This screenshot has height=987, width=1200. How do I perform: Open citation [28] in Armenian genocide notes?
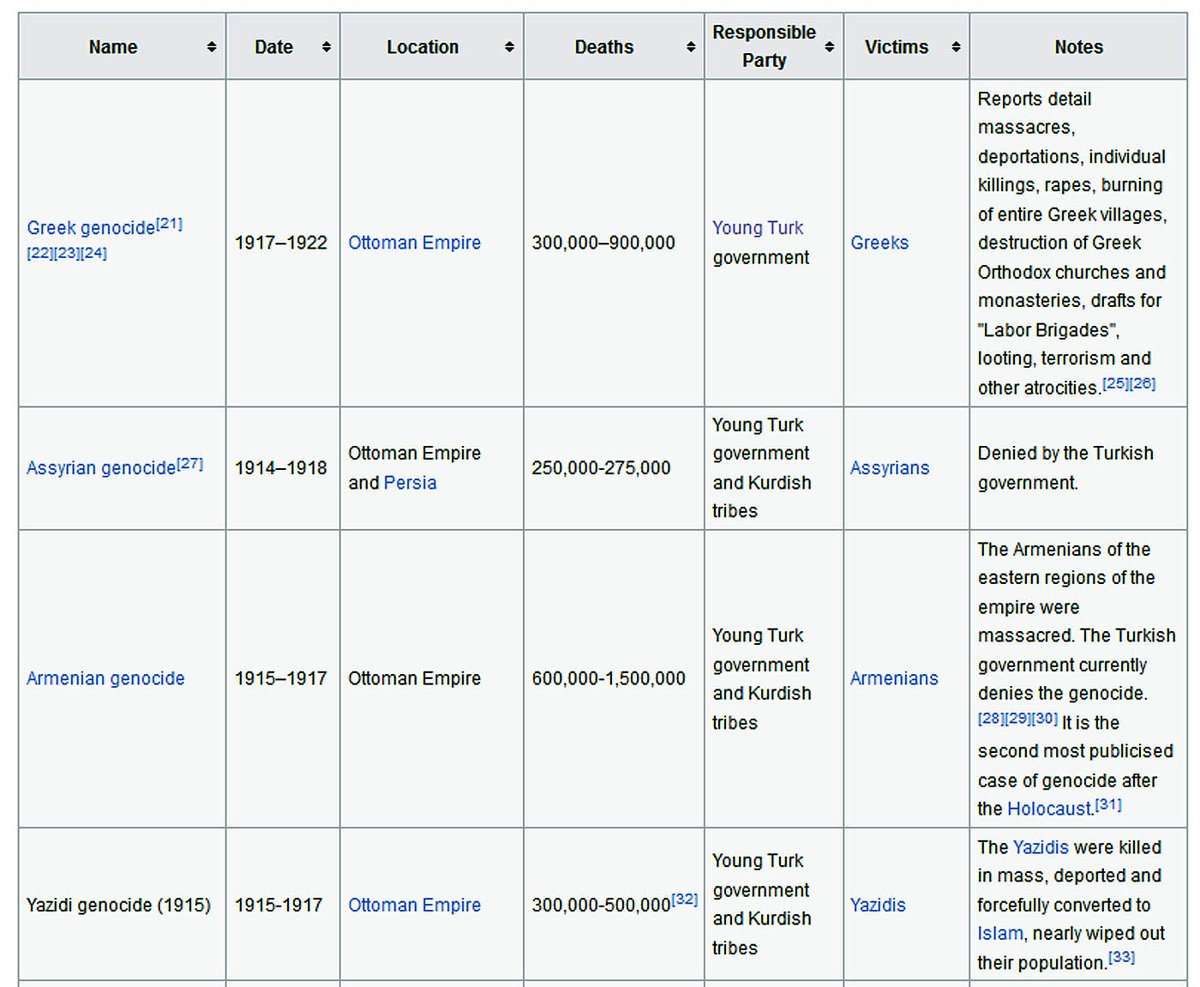point(991,718)
